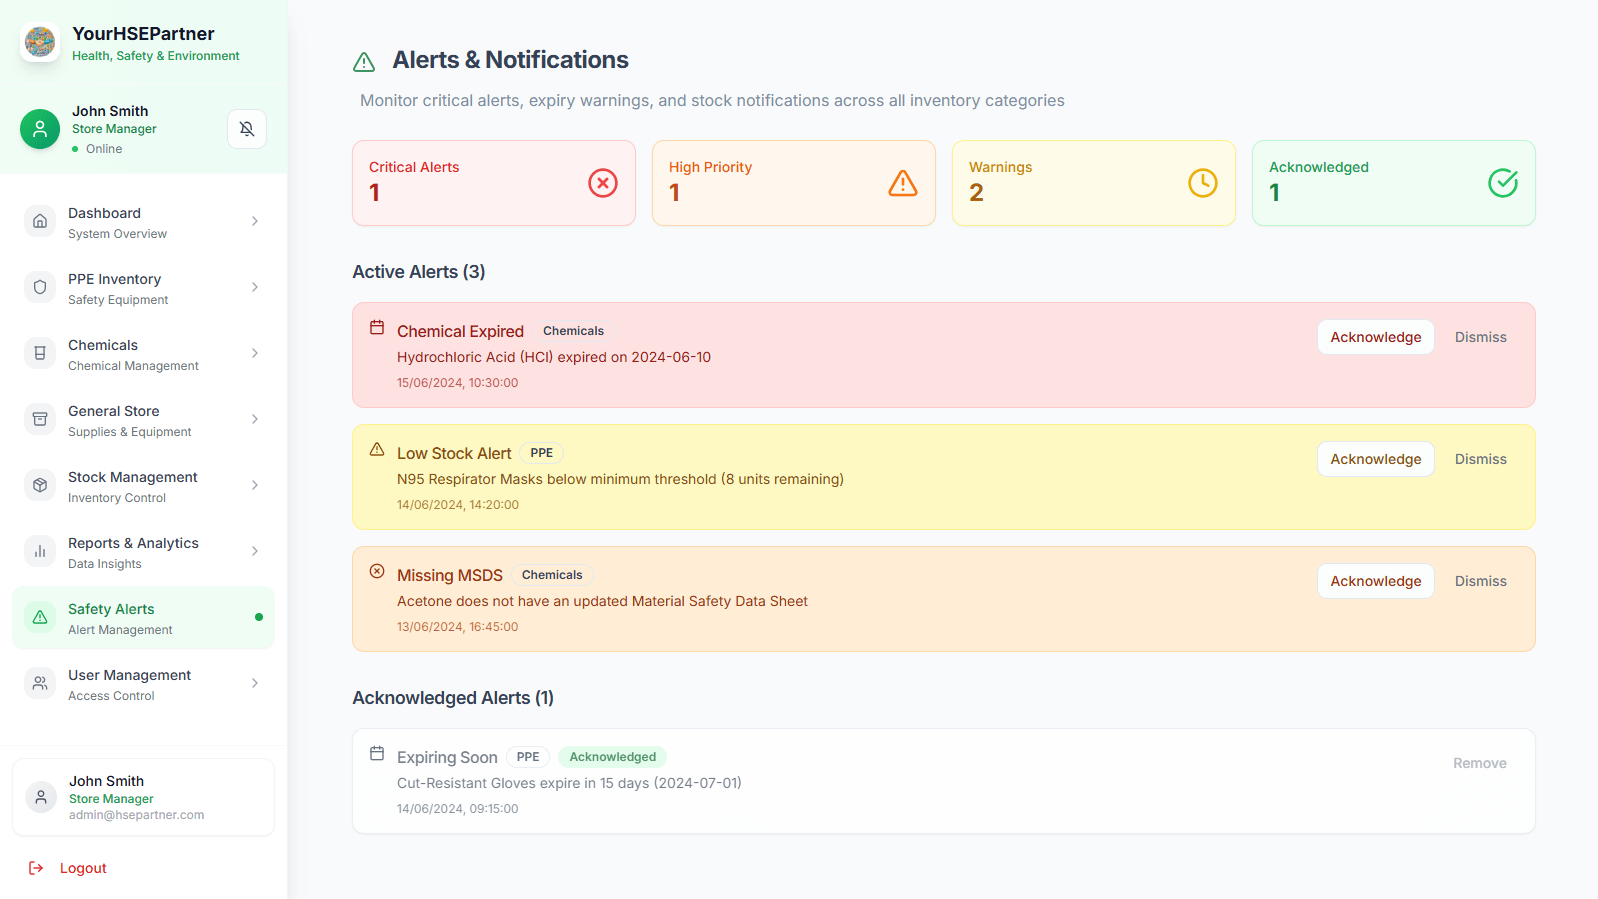Open the Safety Alerts menu item
The width and height of the screenshot is (1598, 899).
point(143,618)
